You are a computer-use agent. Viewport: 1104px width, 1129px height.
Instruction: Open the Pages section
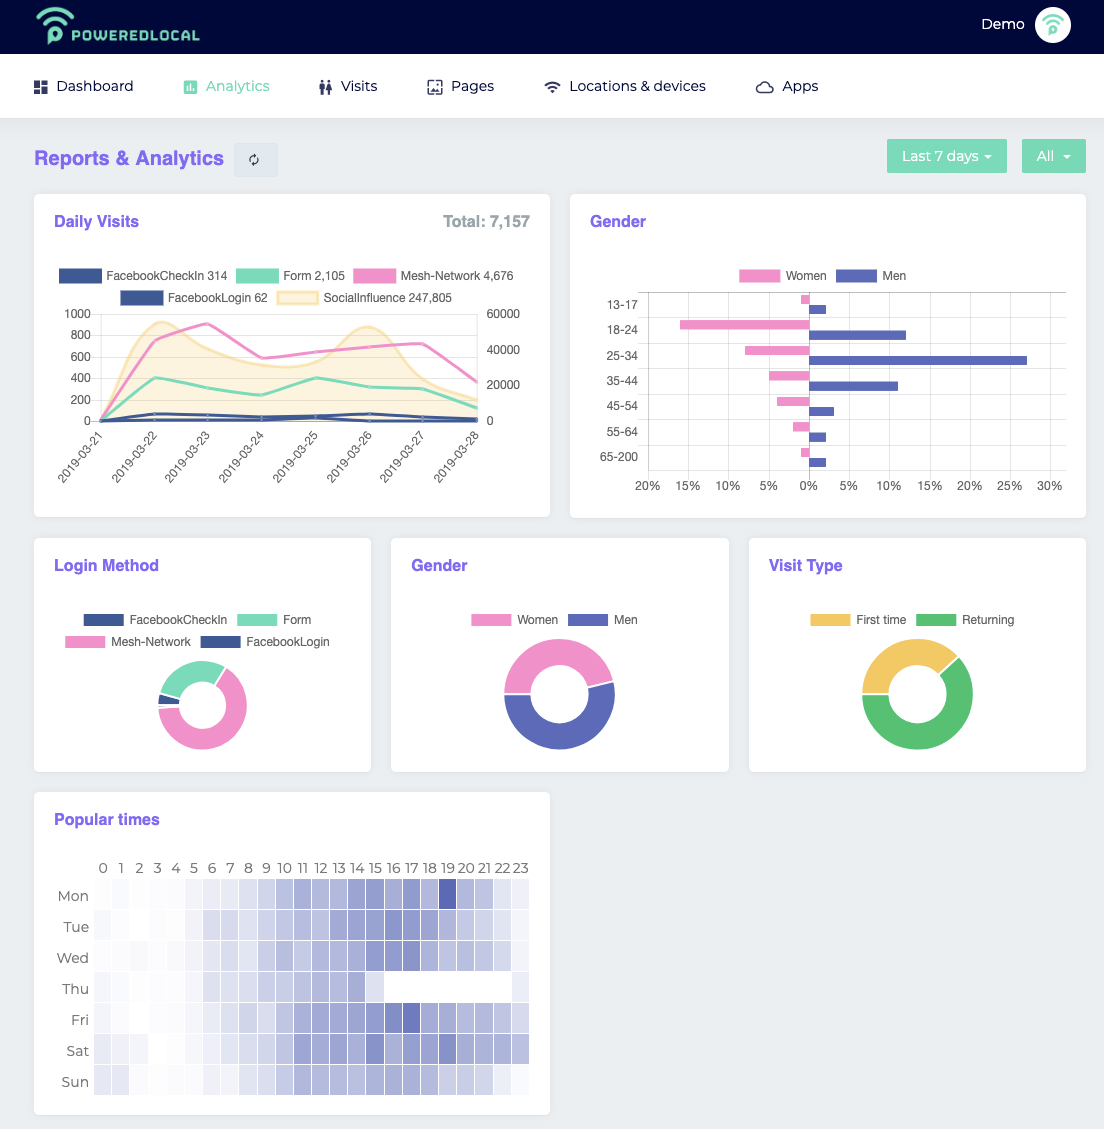pos(461,86)
